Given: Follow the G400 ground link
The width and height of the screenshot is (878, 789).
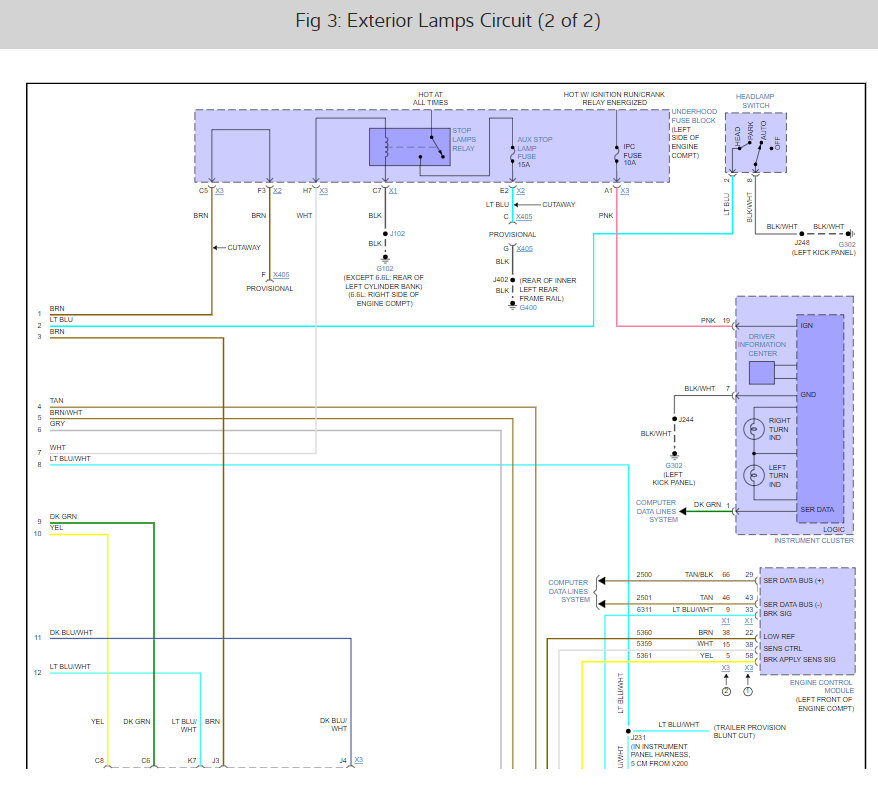Looking at the screenshot, I should click(x=528, y=308).
